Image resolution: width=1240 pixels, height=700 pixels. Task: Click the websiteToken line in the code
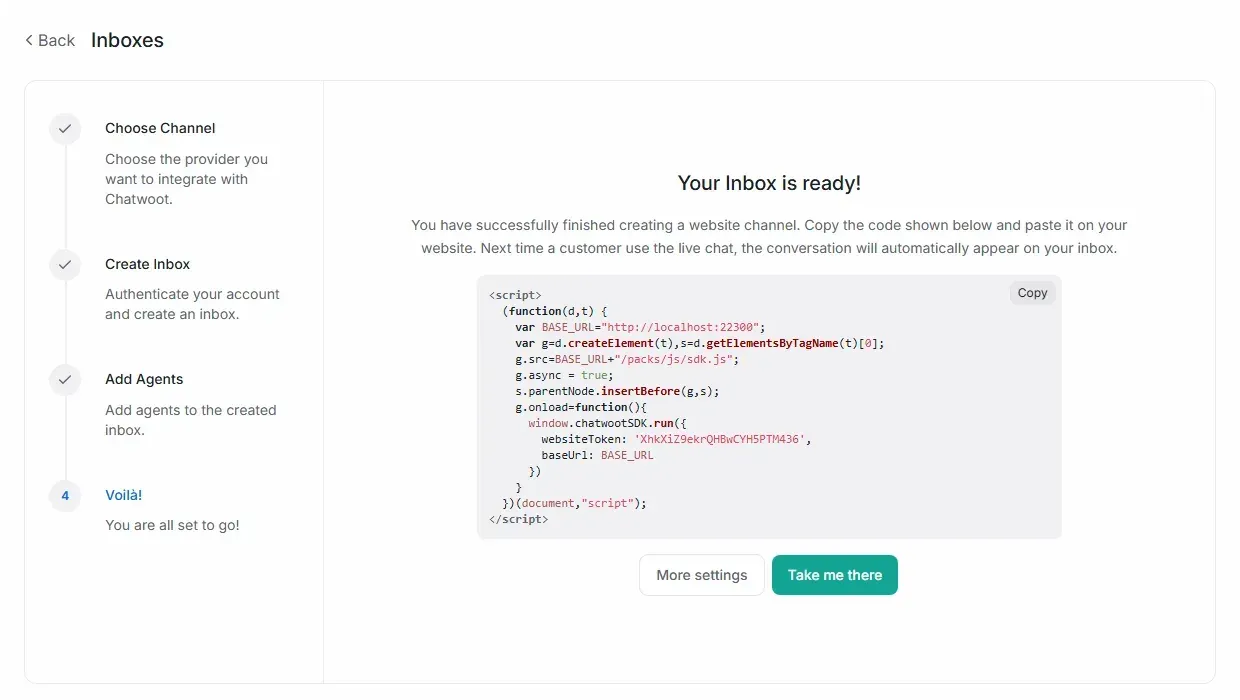(x=676, y=439)
